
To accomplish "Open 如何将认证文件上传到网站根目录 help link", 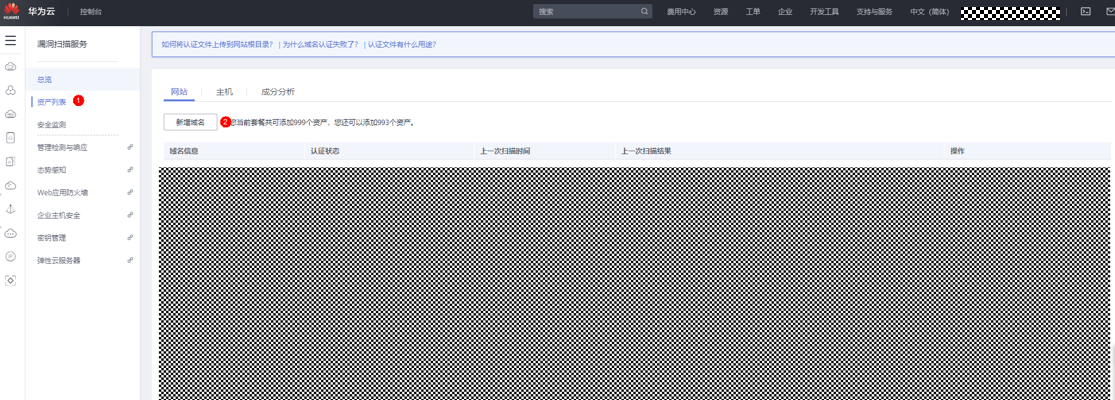I will tap(217, 44).
